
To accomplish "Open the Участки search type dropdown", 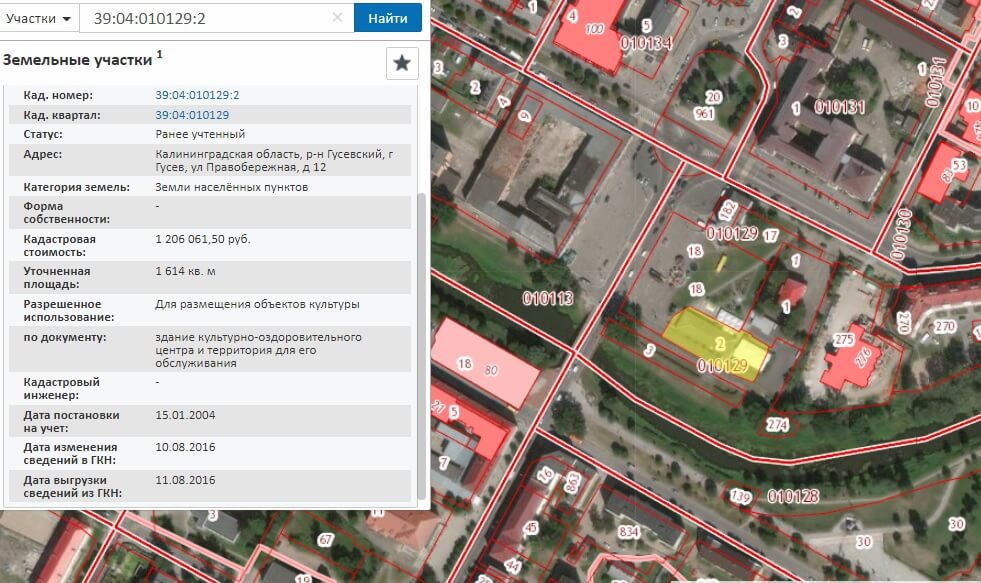I will (39, 18).
